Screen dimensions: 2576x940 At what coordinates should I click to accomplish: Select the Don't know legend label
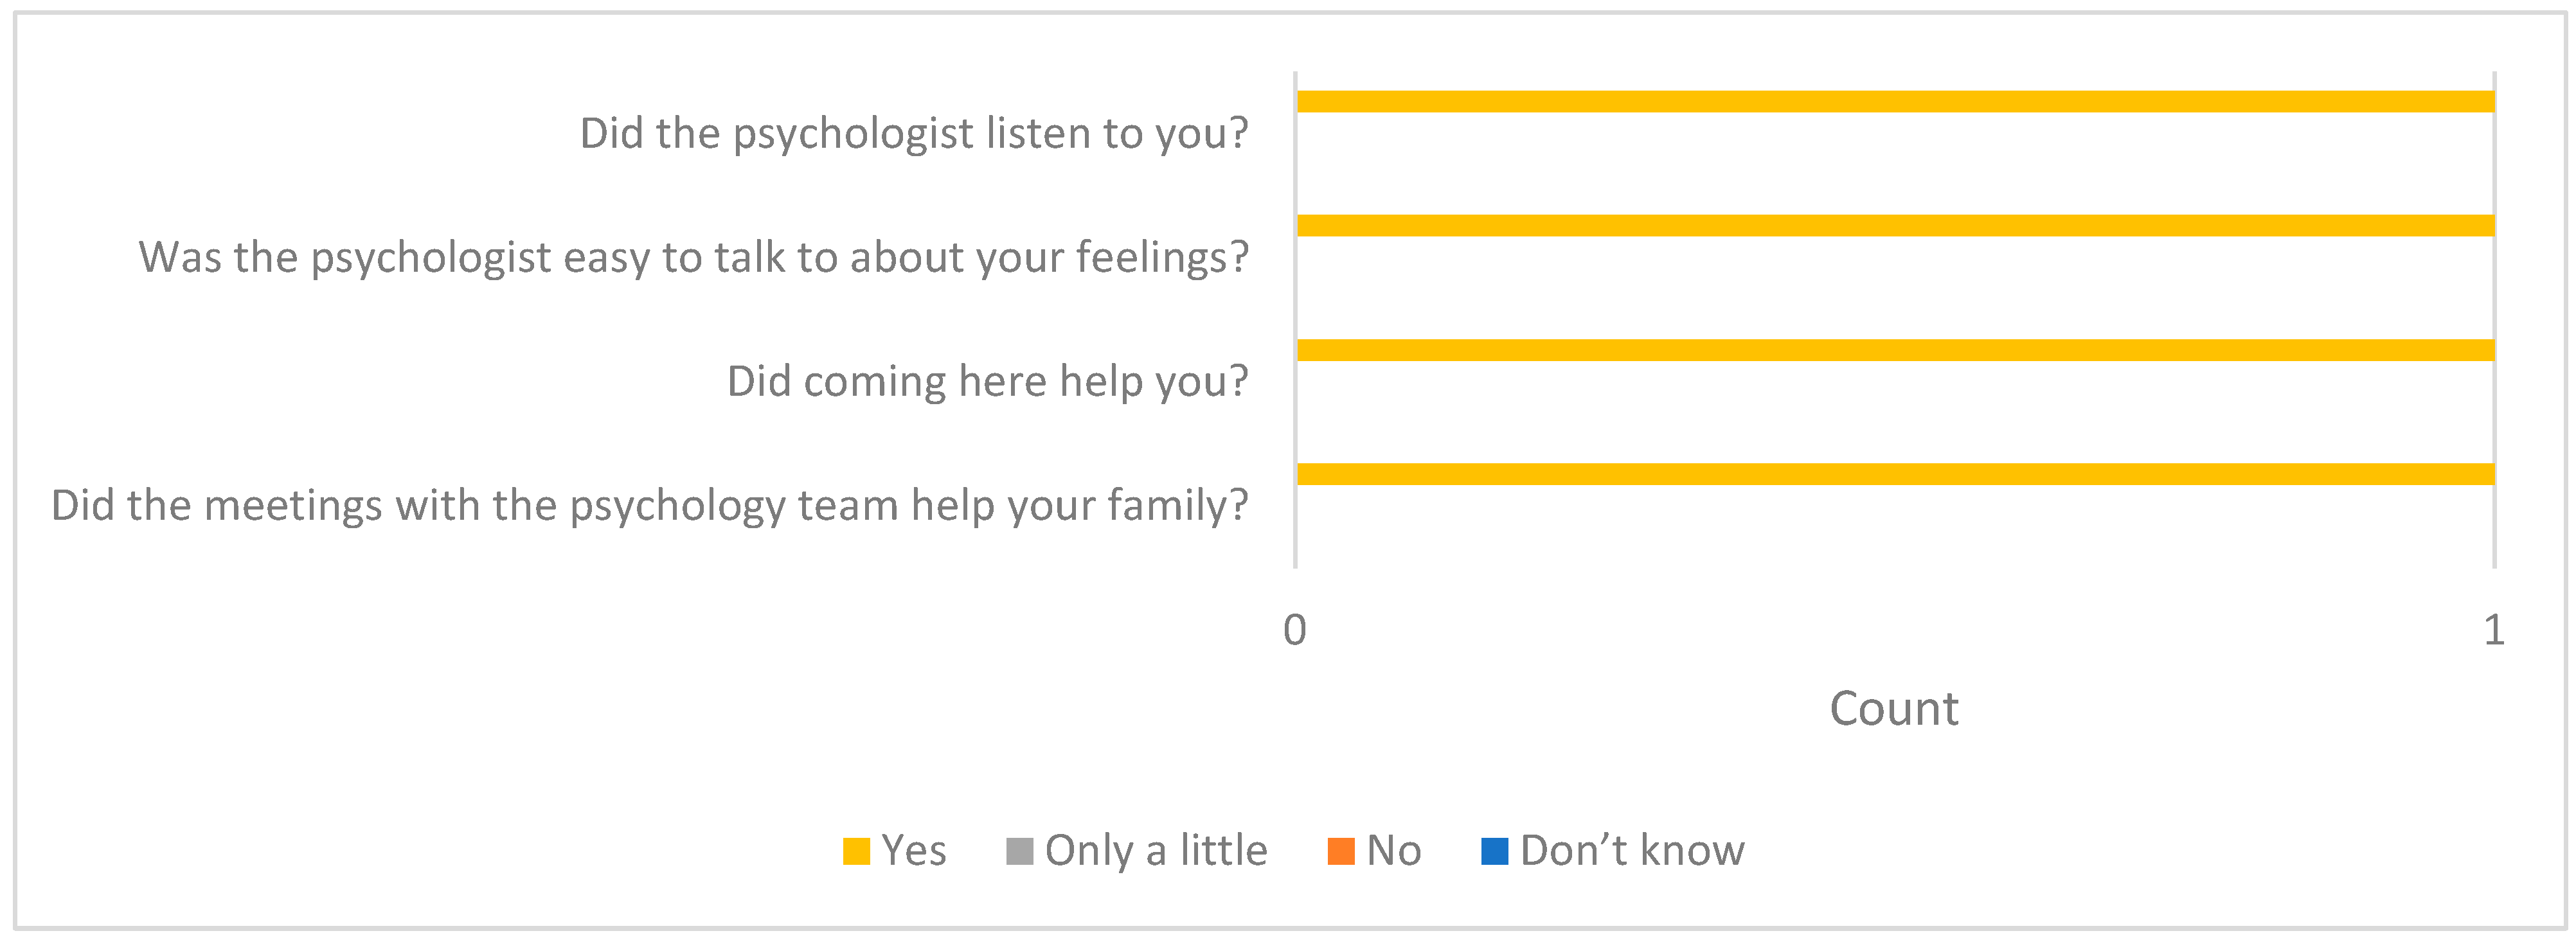(x=1631, y=851)
